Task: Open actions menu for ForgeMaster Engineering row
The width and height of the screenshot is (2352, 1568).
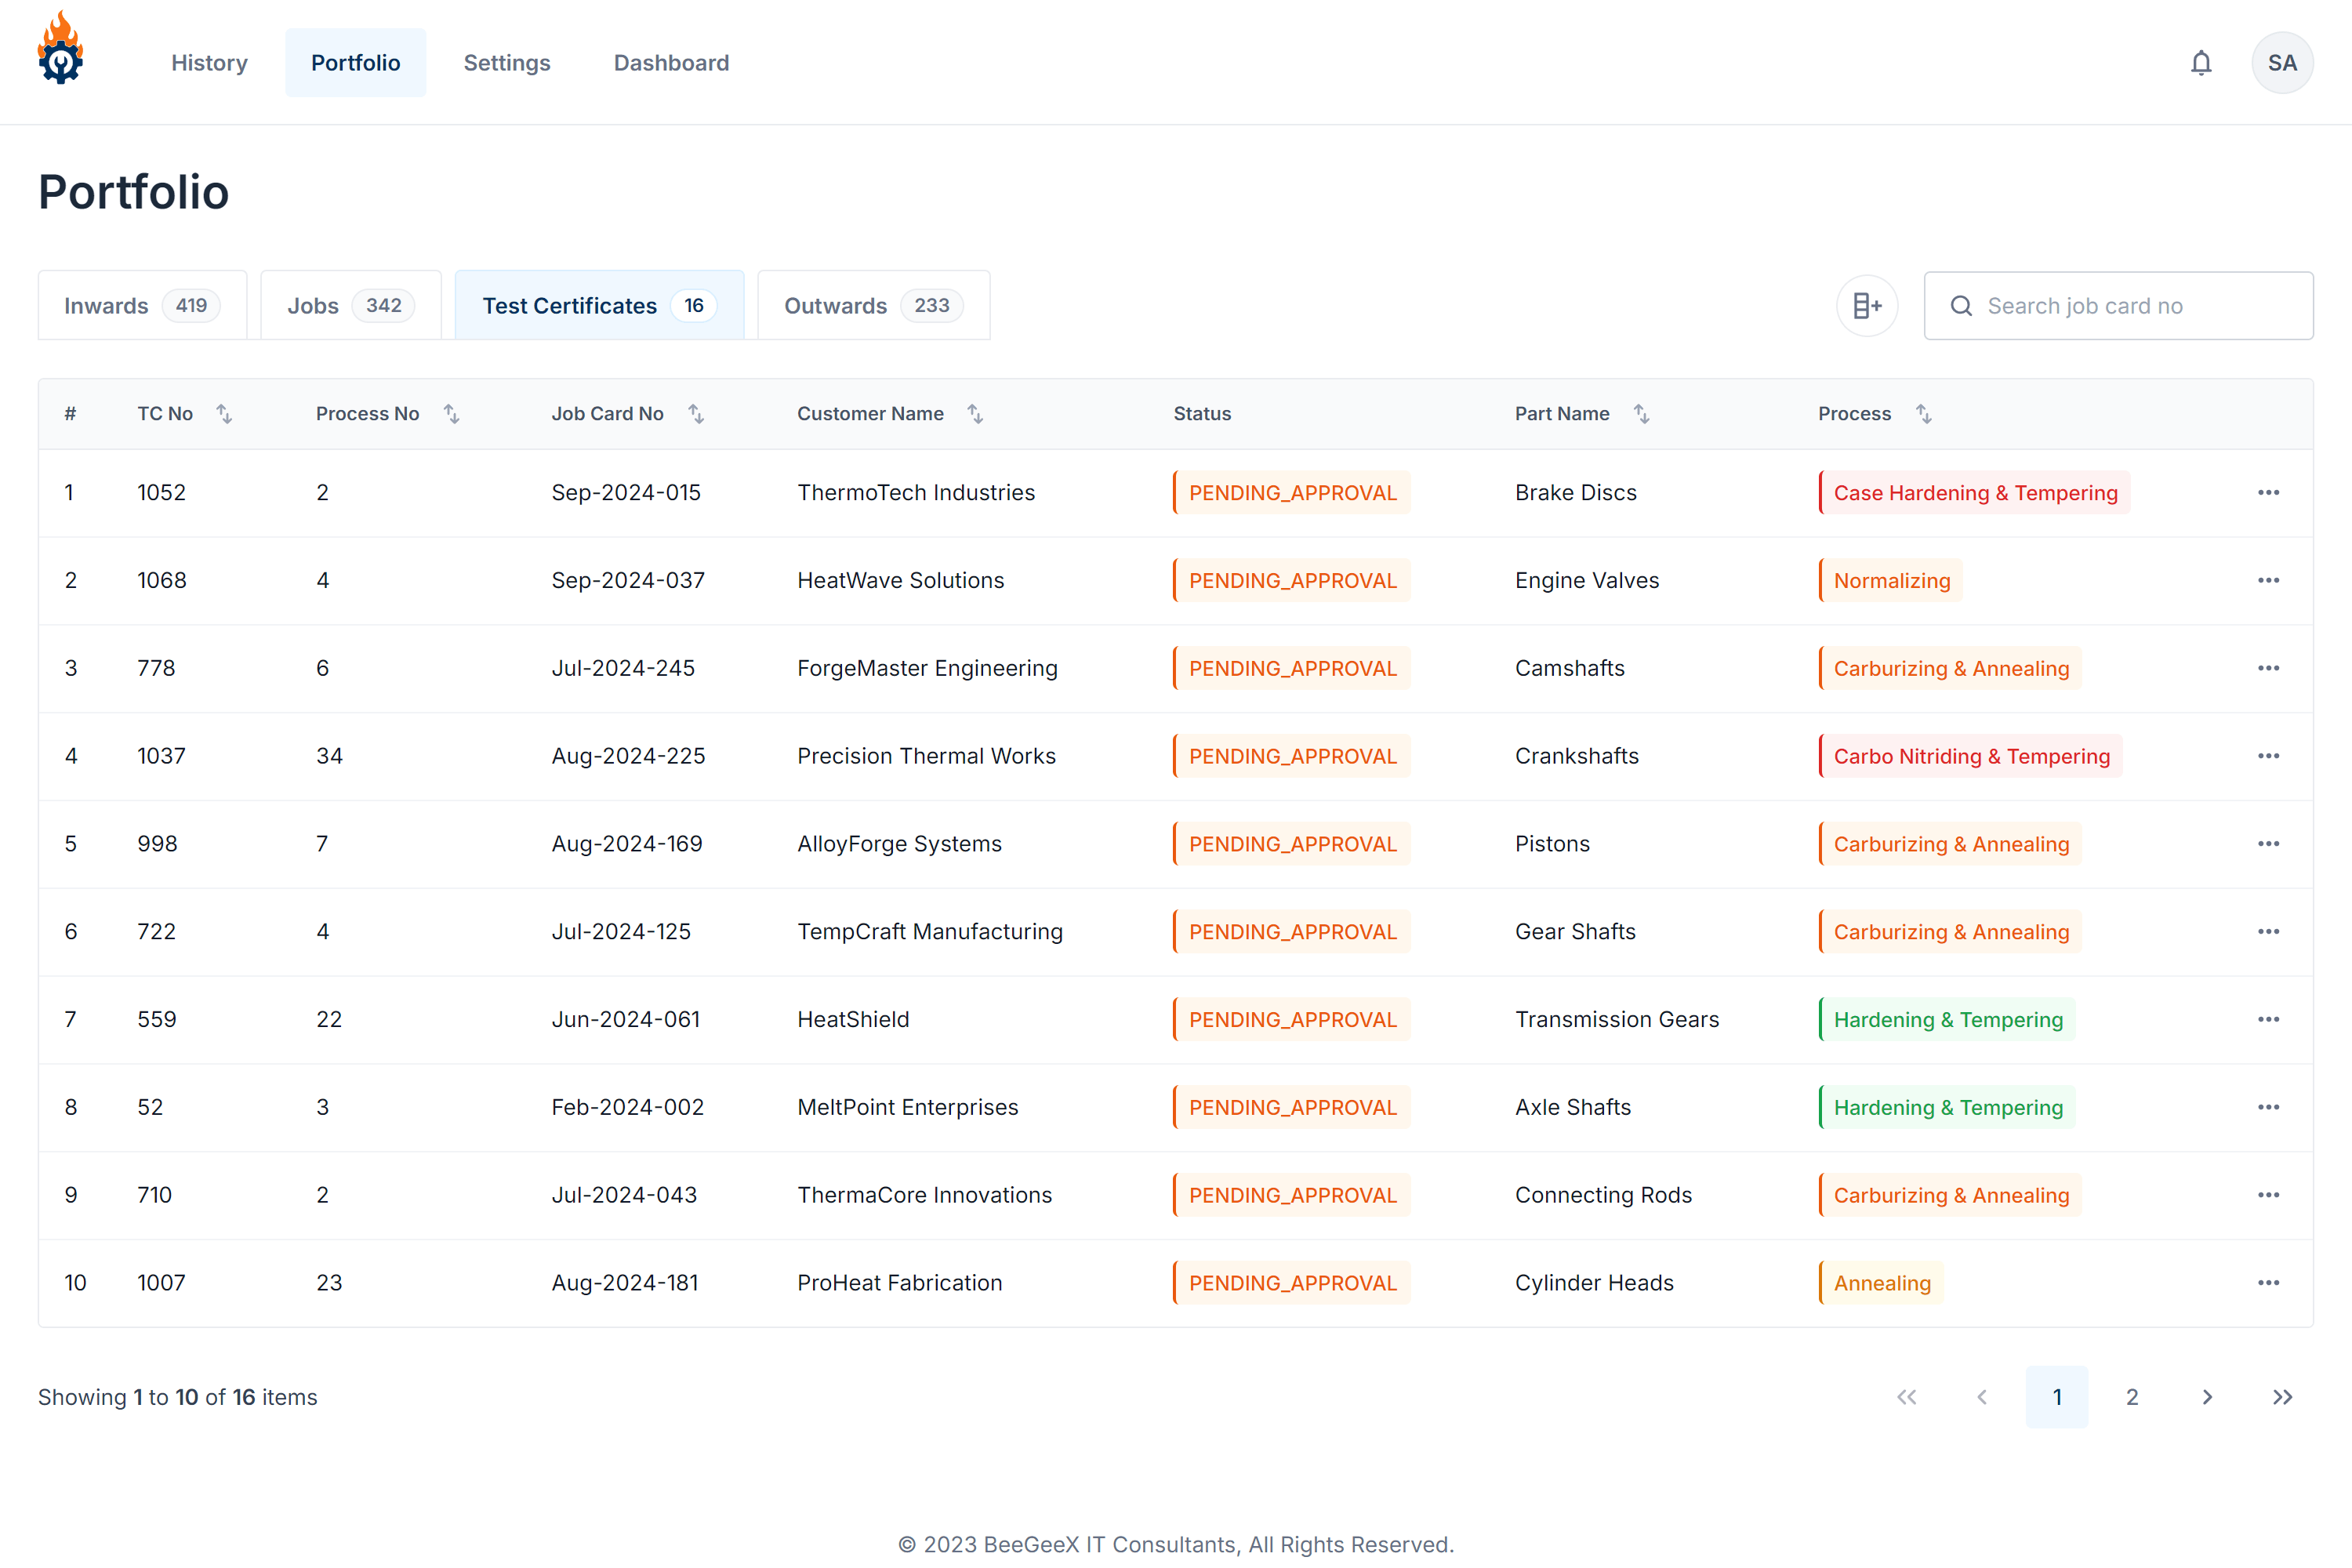Action: [x=2268, y=669]
